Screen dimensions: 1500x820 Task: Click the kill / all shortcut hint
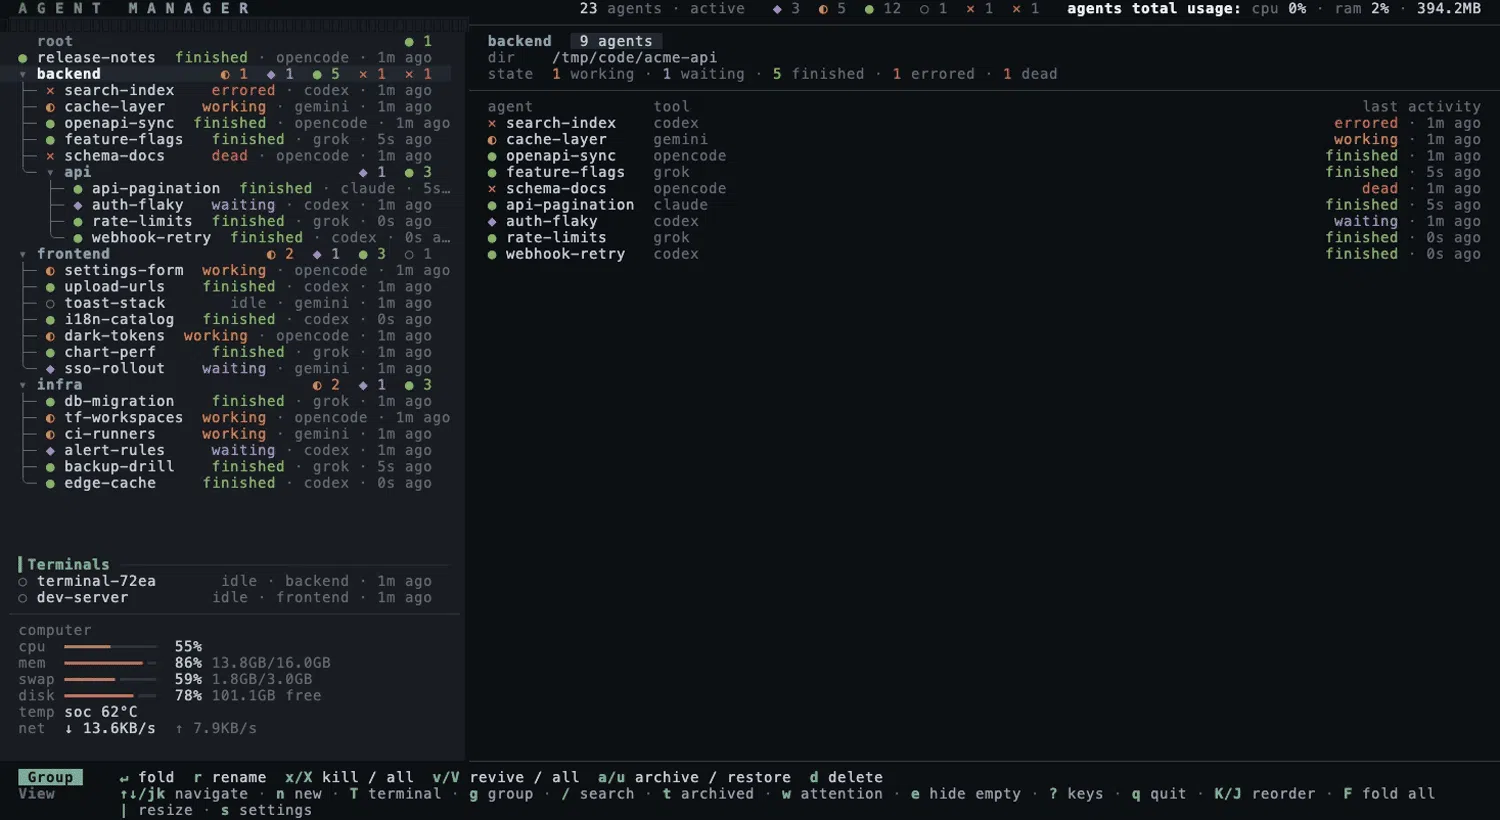(349, 777)
